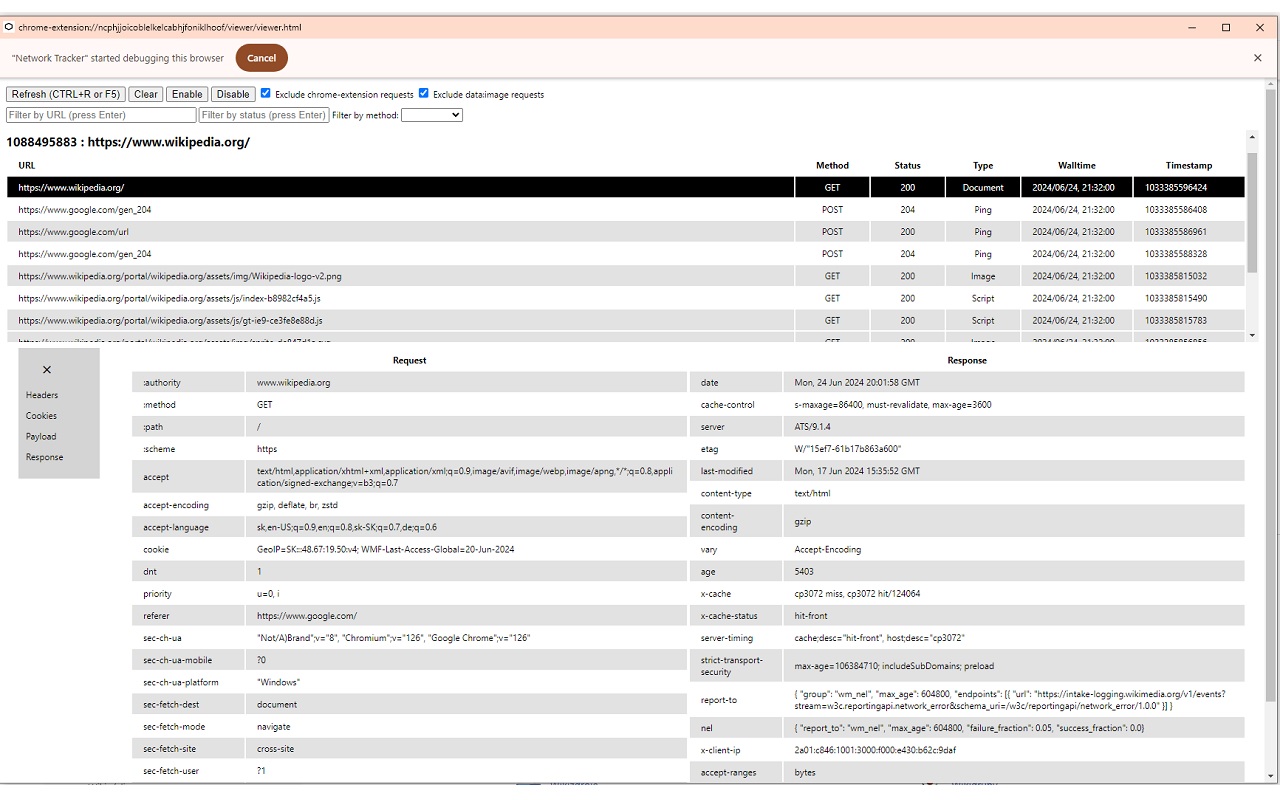Click the Response section heading
1280x800 pixels.
(967, 360)
